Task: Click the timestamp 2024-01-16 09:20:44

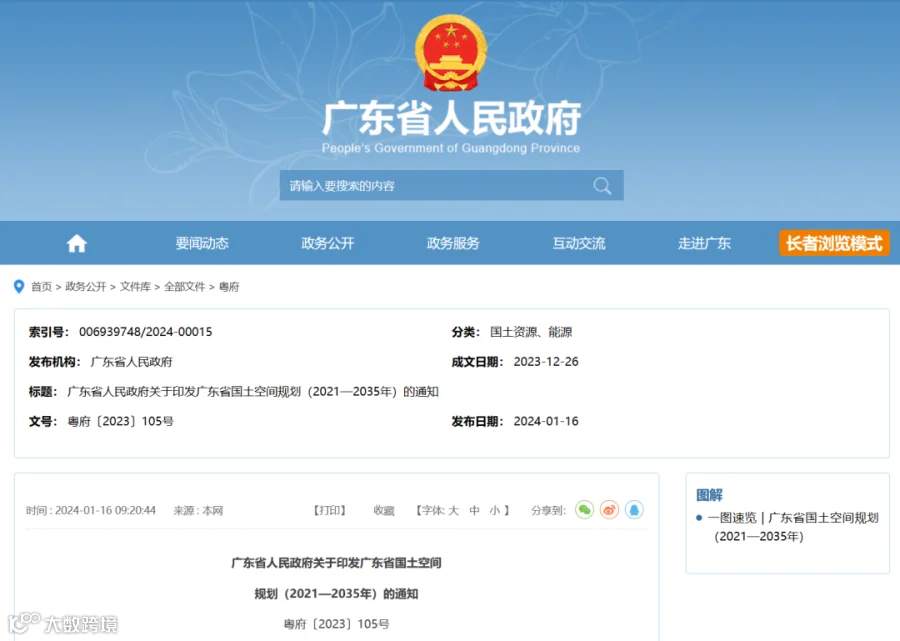Action: 106,510
